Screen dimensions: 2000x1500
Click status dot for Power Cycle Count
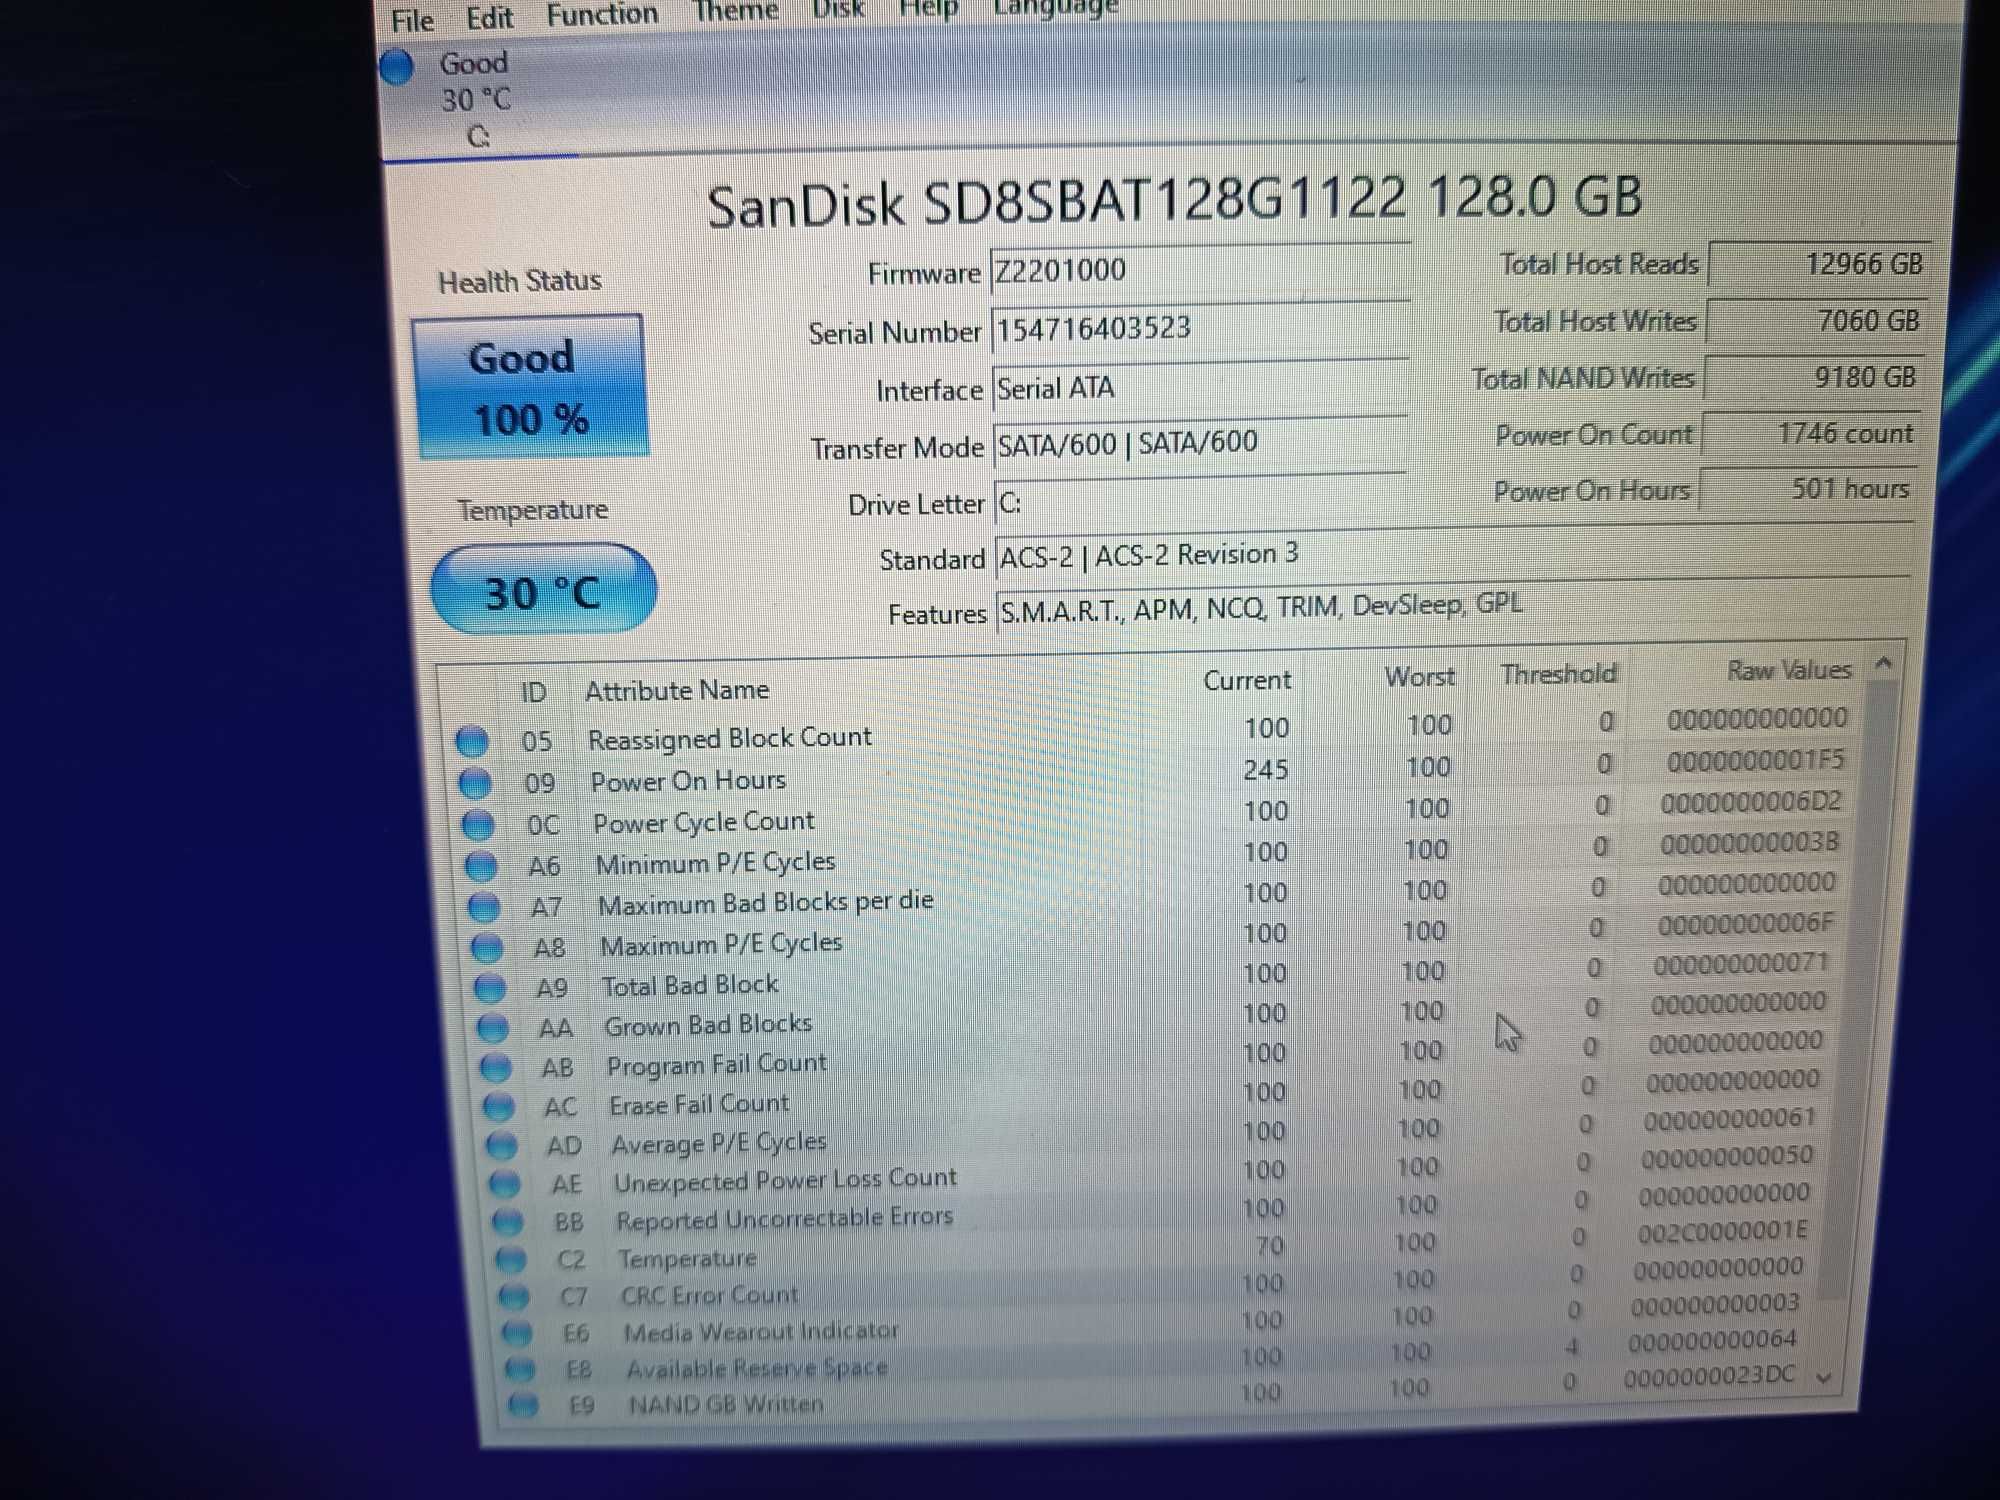click(478, 825)
